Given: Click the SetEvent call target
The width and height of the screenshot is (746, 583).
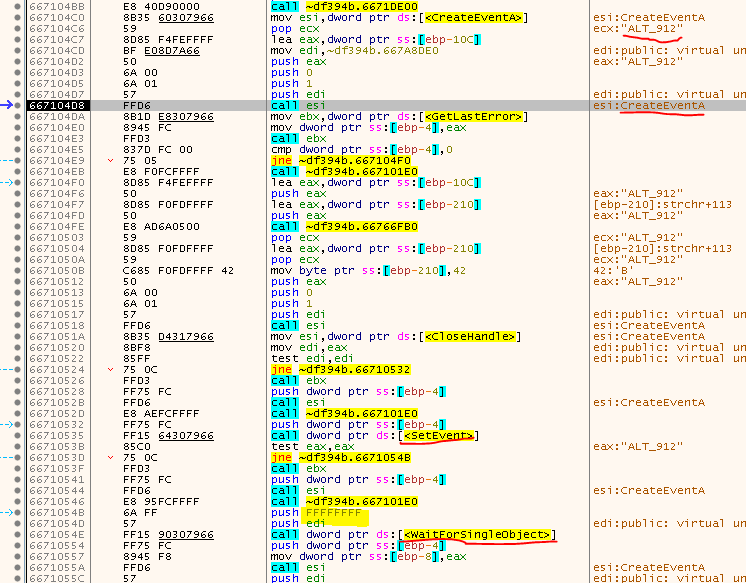Looking at the screenshot, I should pyautogui.click(x=438, y=435).
